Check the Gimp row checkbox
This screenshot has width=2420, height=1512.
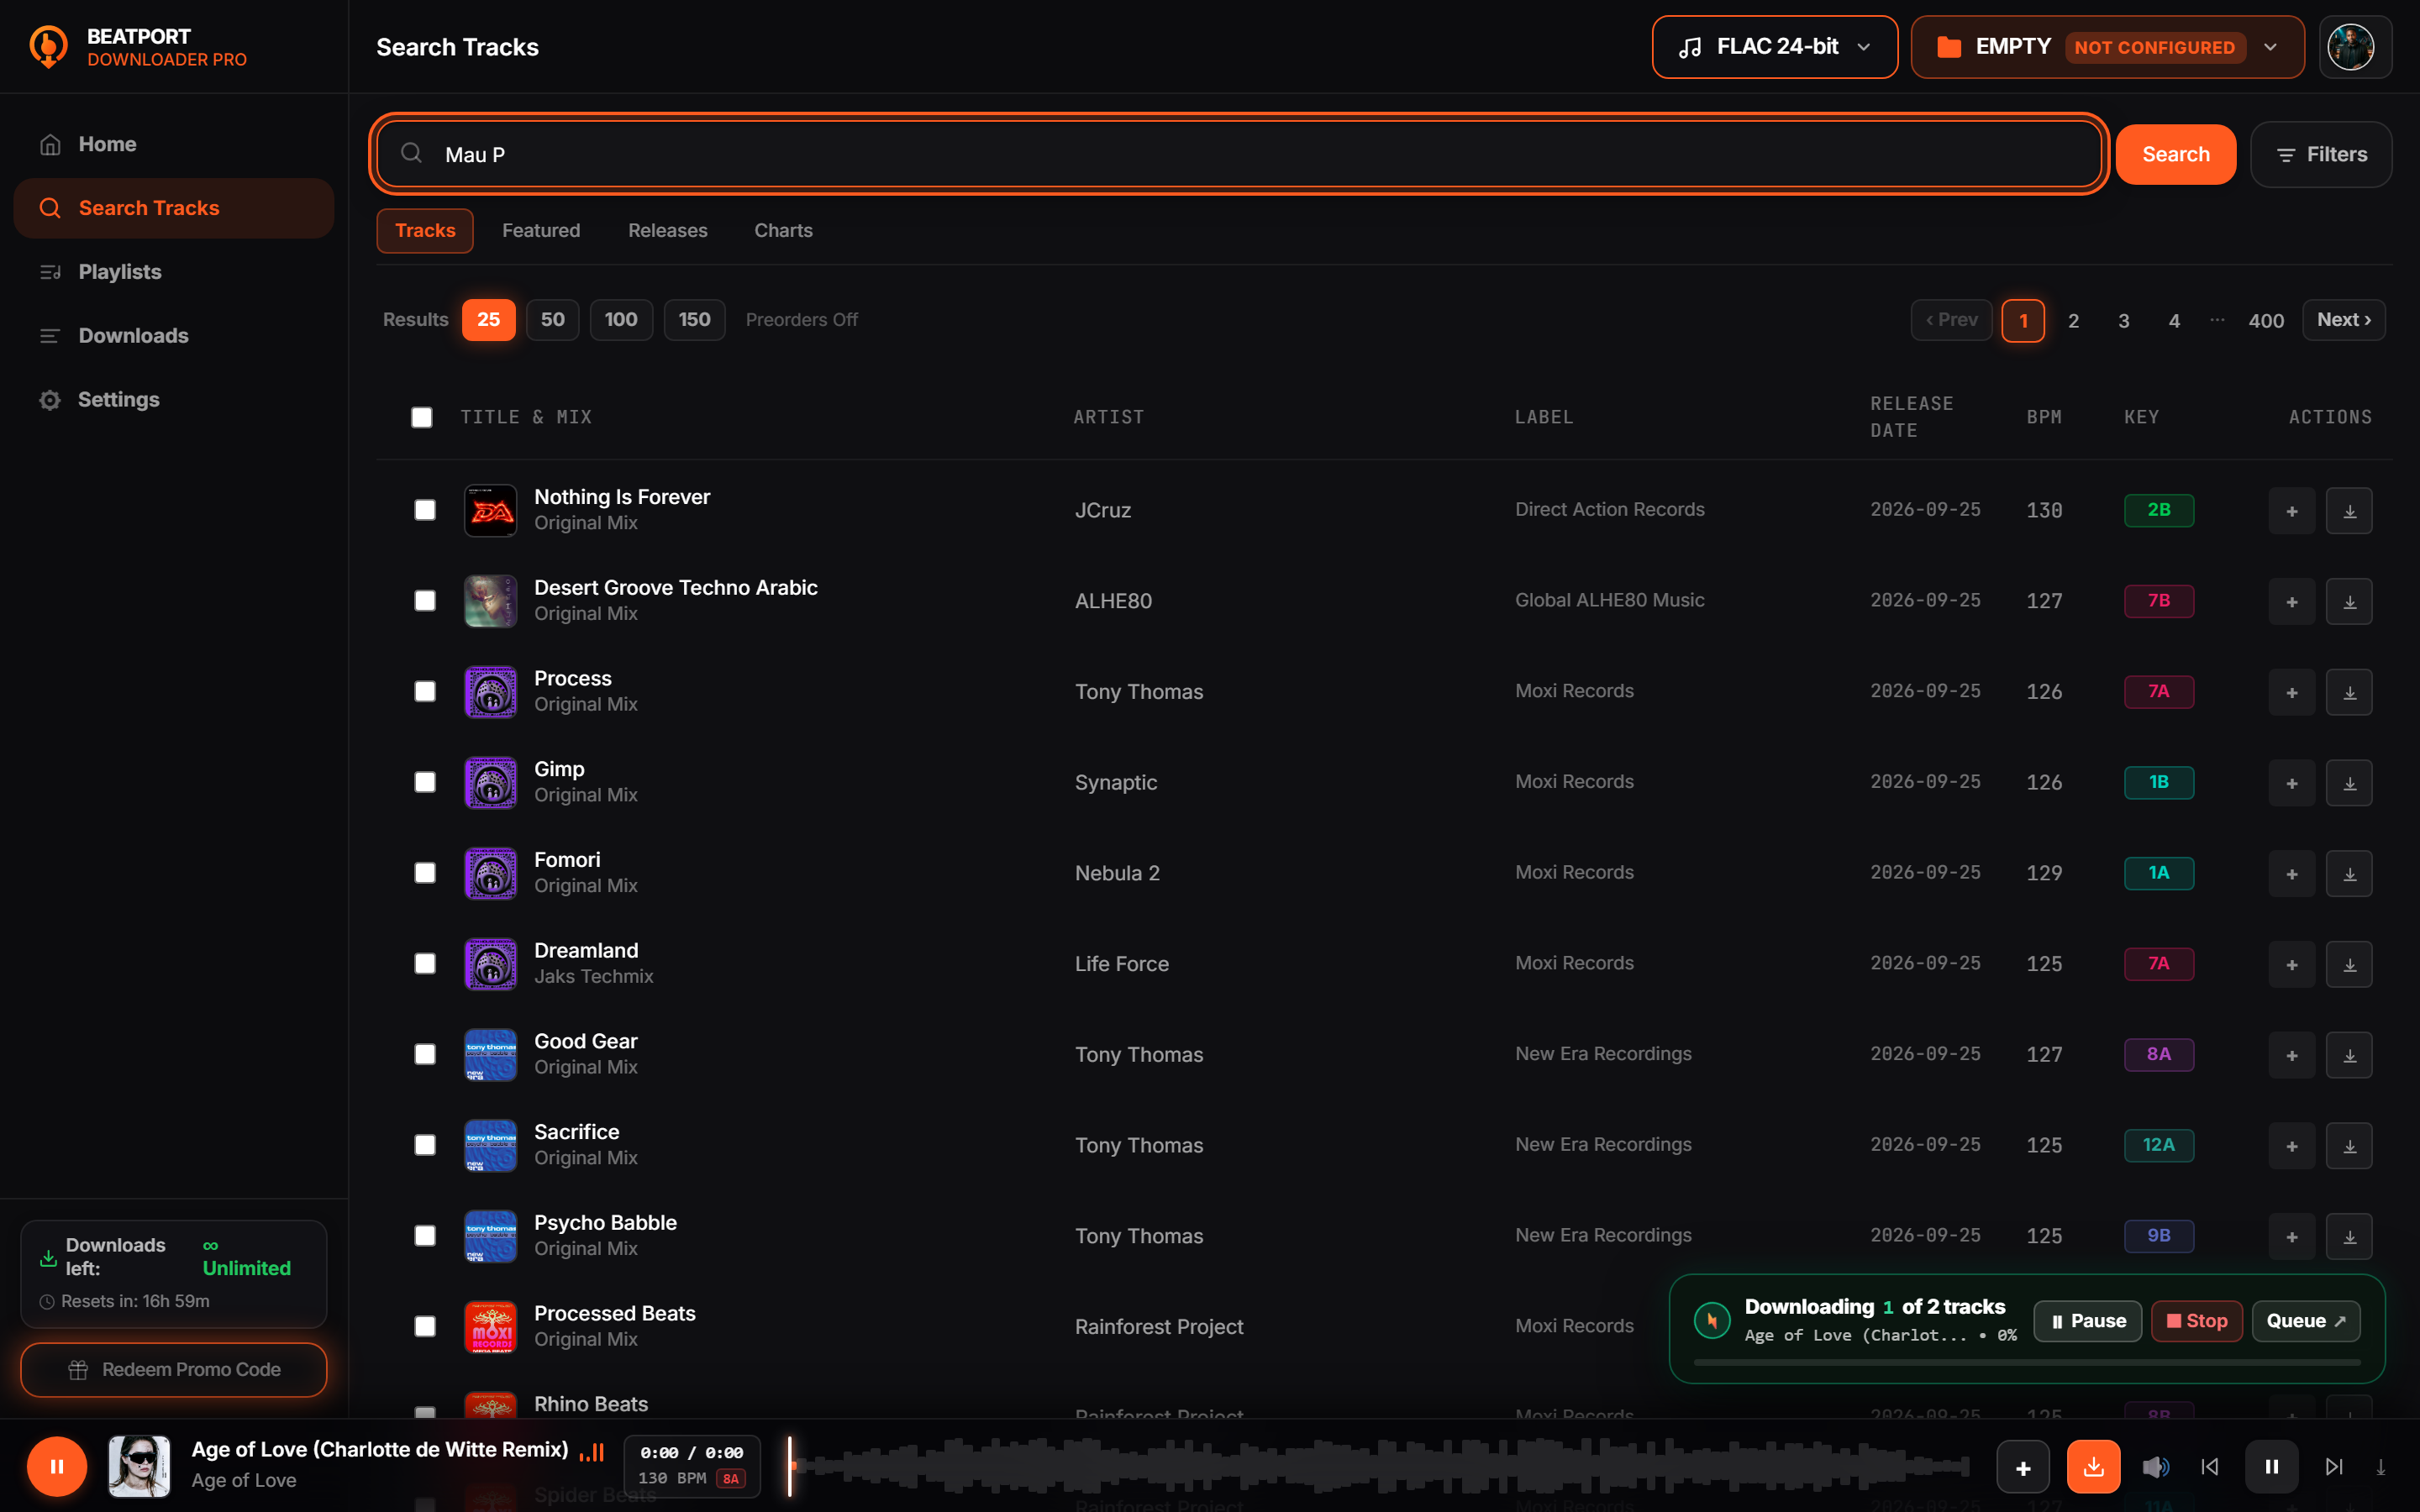(x=425, y=782)
